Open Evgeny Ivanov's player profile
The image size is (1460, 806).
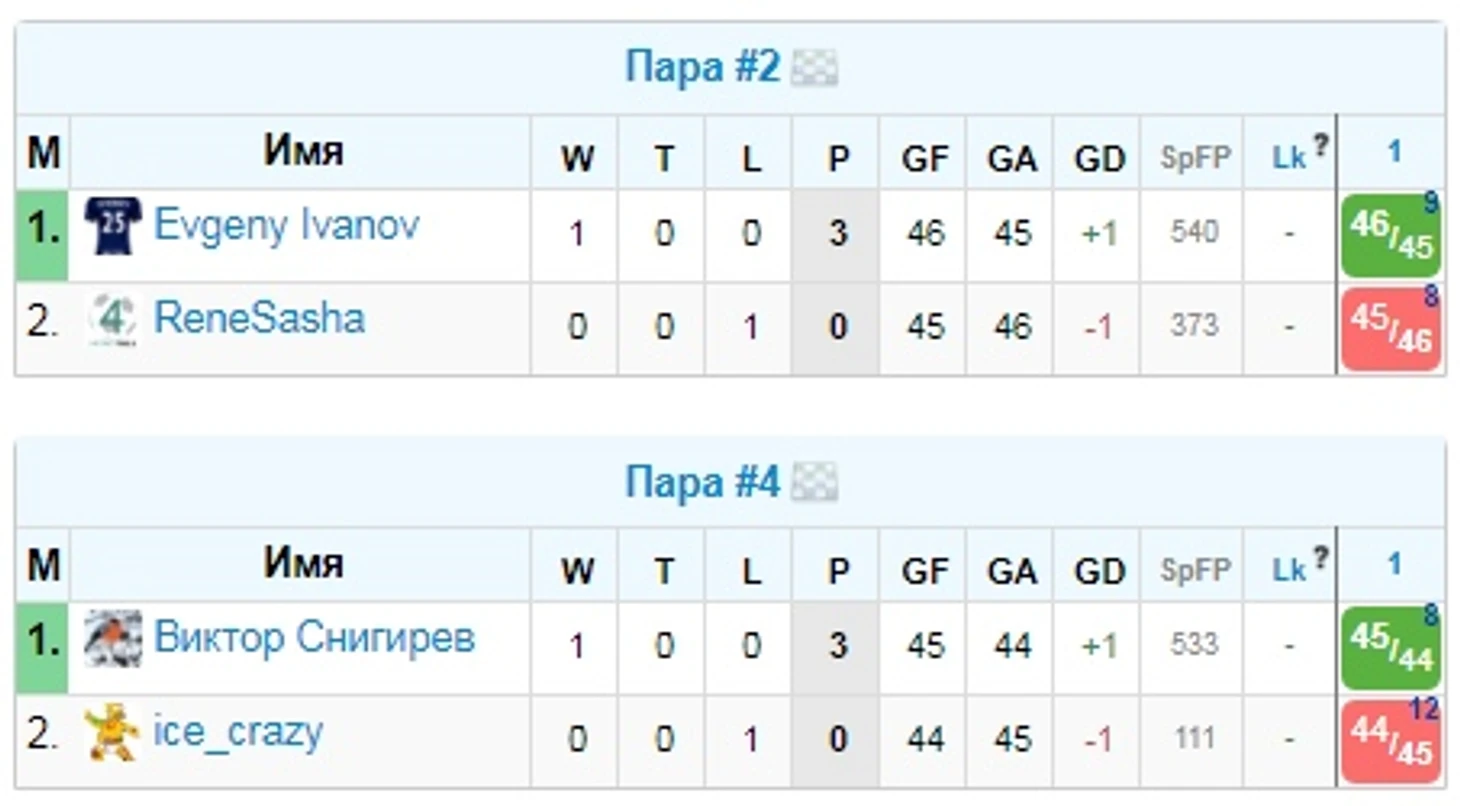[x=286, y=225]
